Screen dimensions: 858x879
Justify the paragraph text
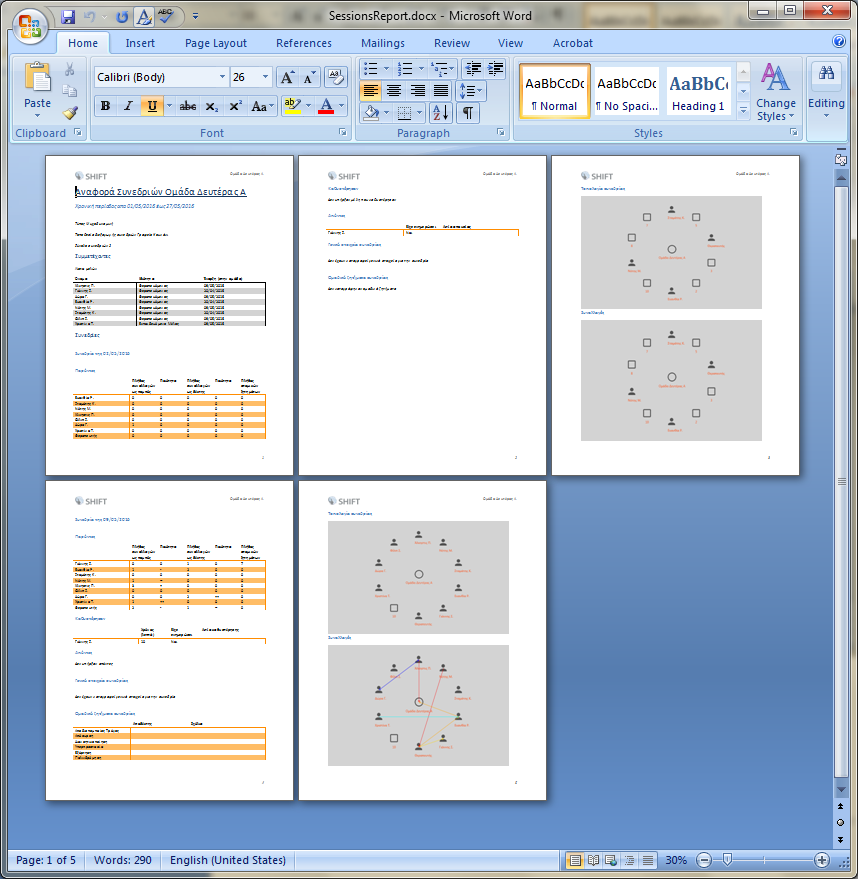441,90
